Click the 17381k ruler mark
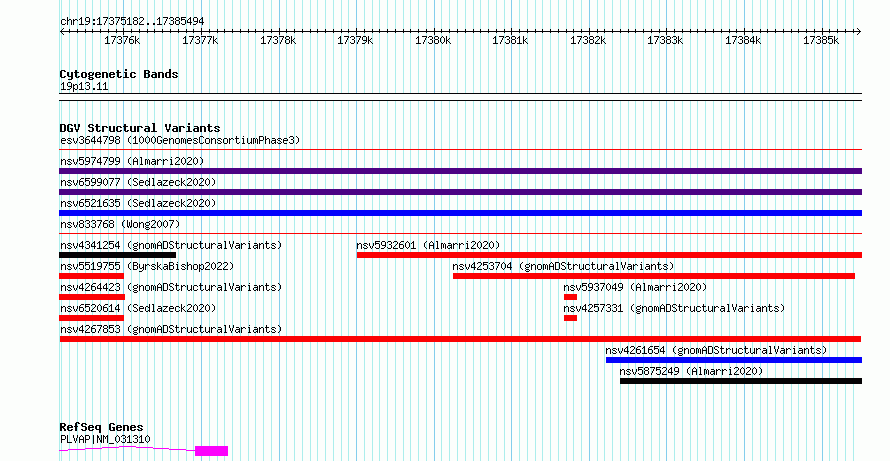The image size is (890, 461). [510, 40]
